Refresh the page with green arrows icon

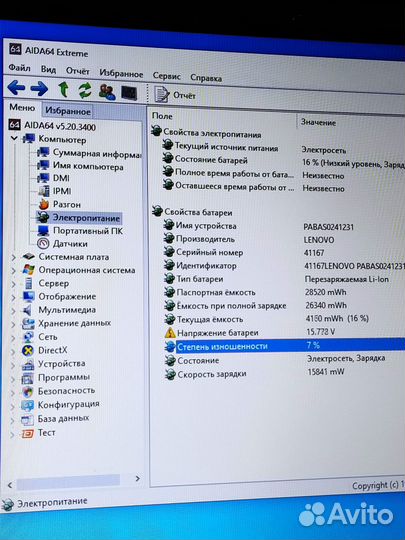point(85,91)
